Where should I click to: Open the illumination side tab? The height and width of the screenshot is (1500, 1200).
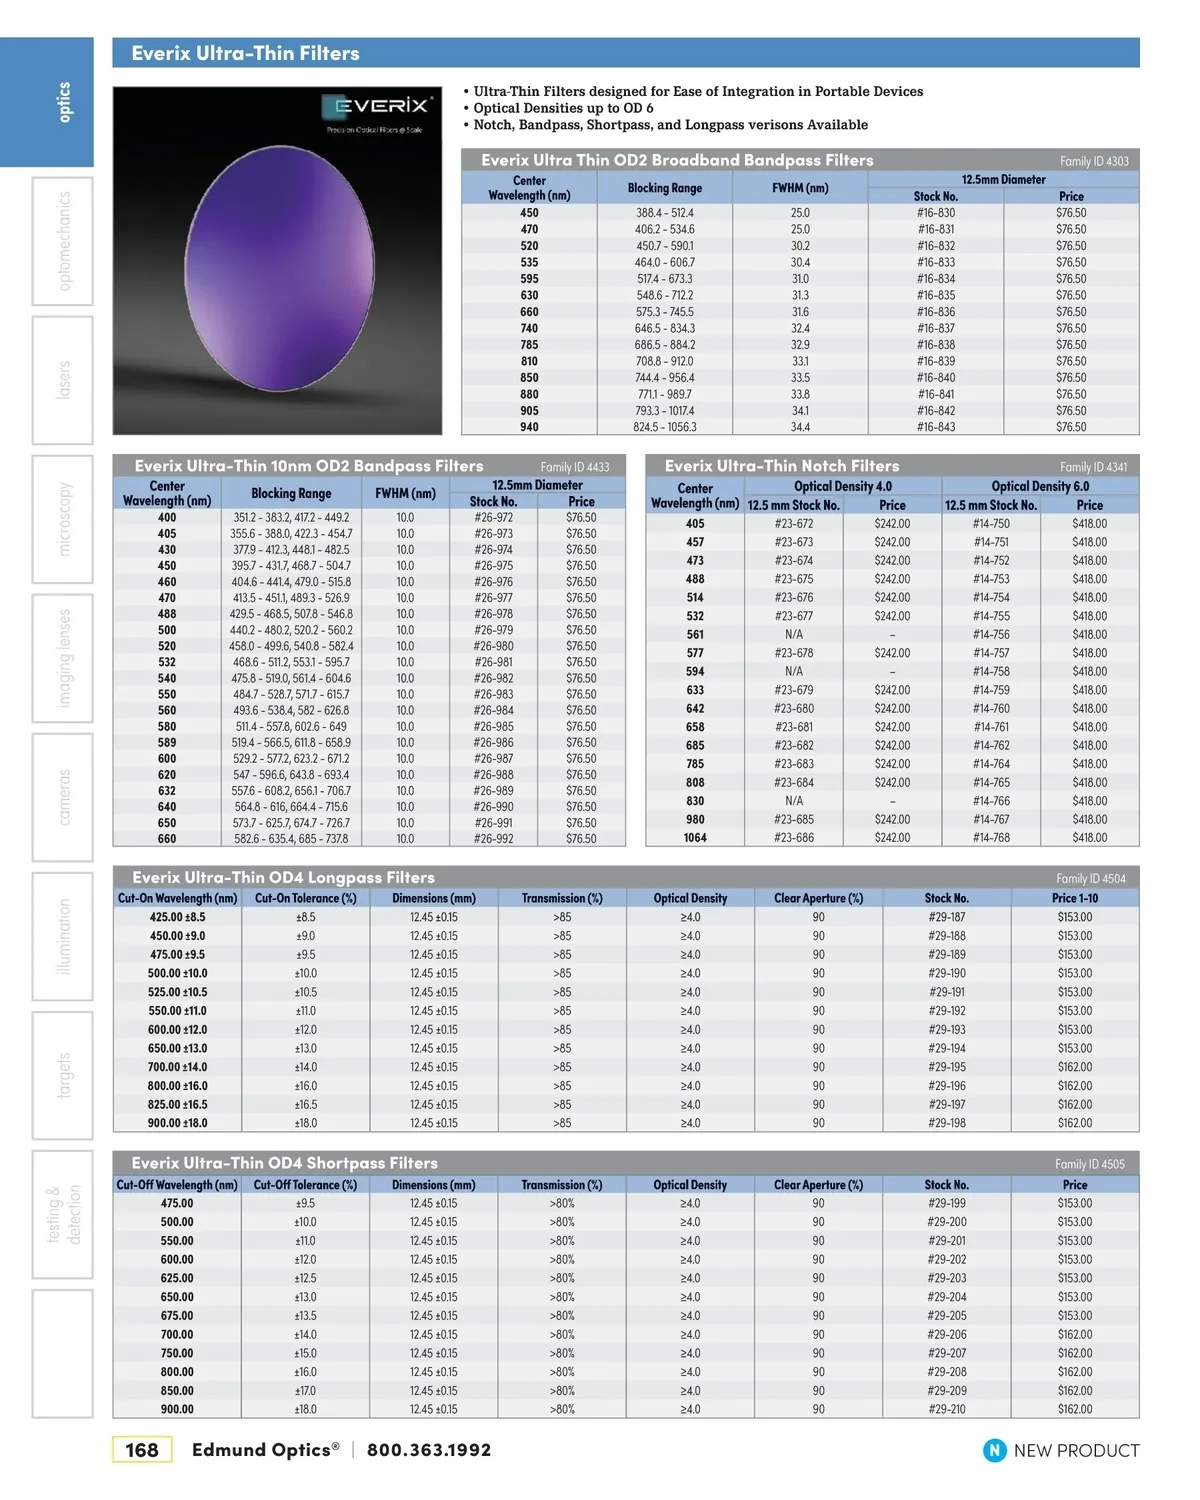[63, 936]
